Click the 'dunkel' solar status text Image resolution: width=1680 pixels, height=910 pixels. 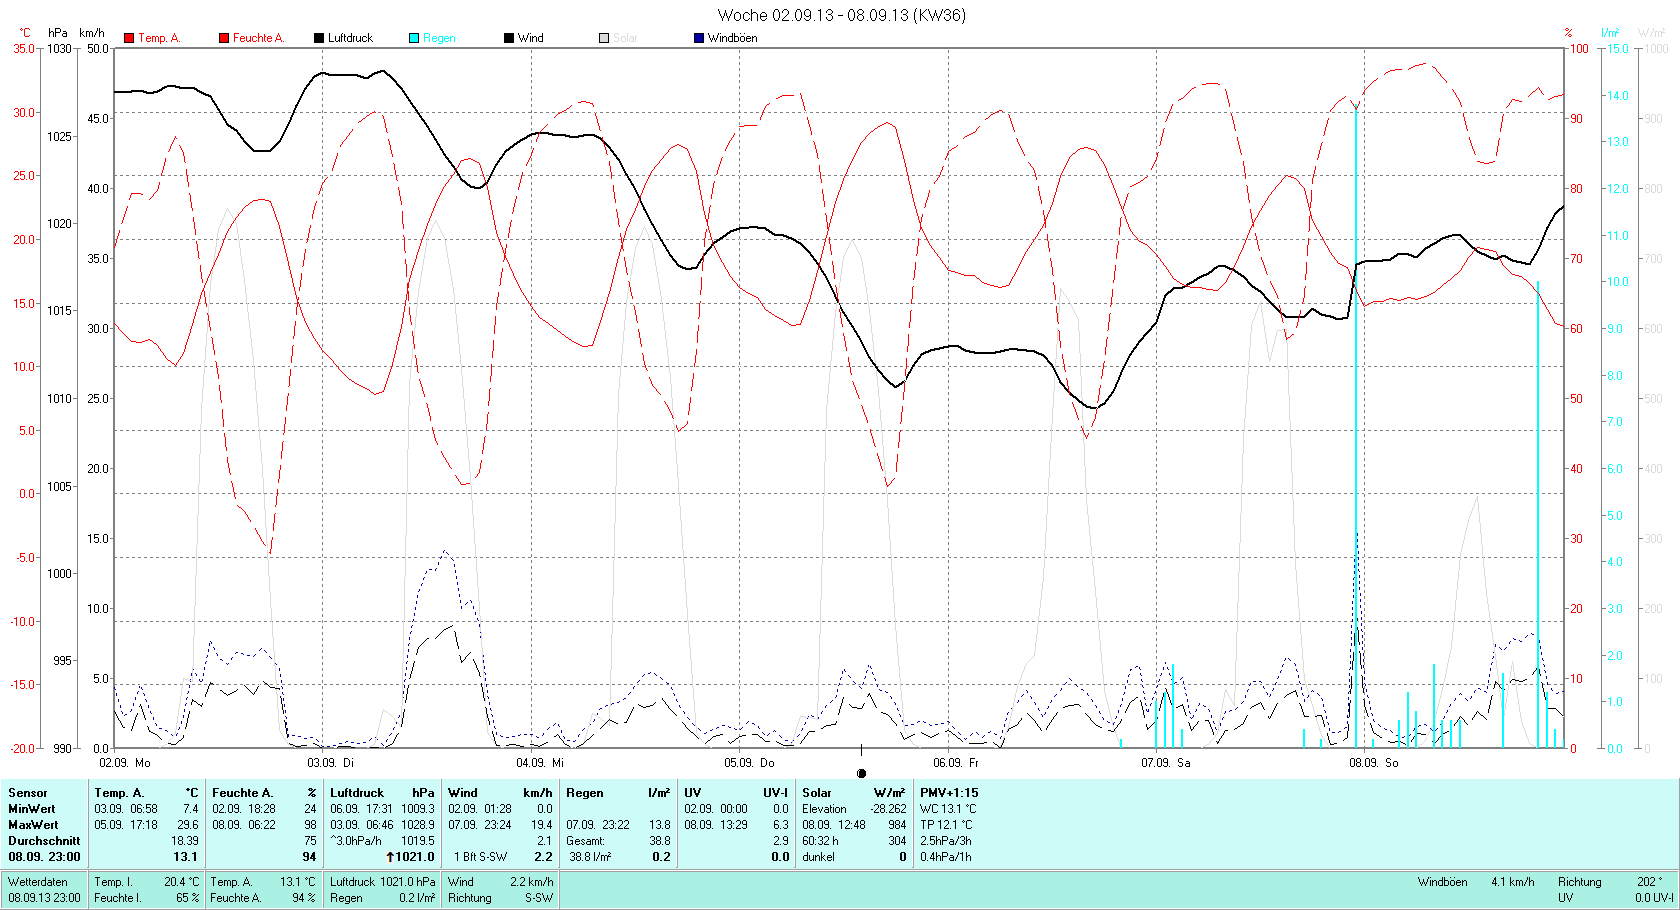819,857
